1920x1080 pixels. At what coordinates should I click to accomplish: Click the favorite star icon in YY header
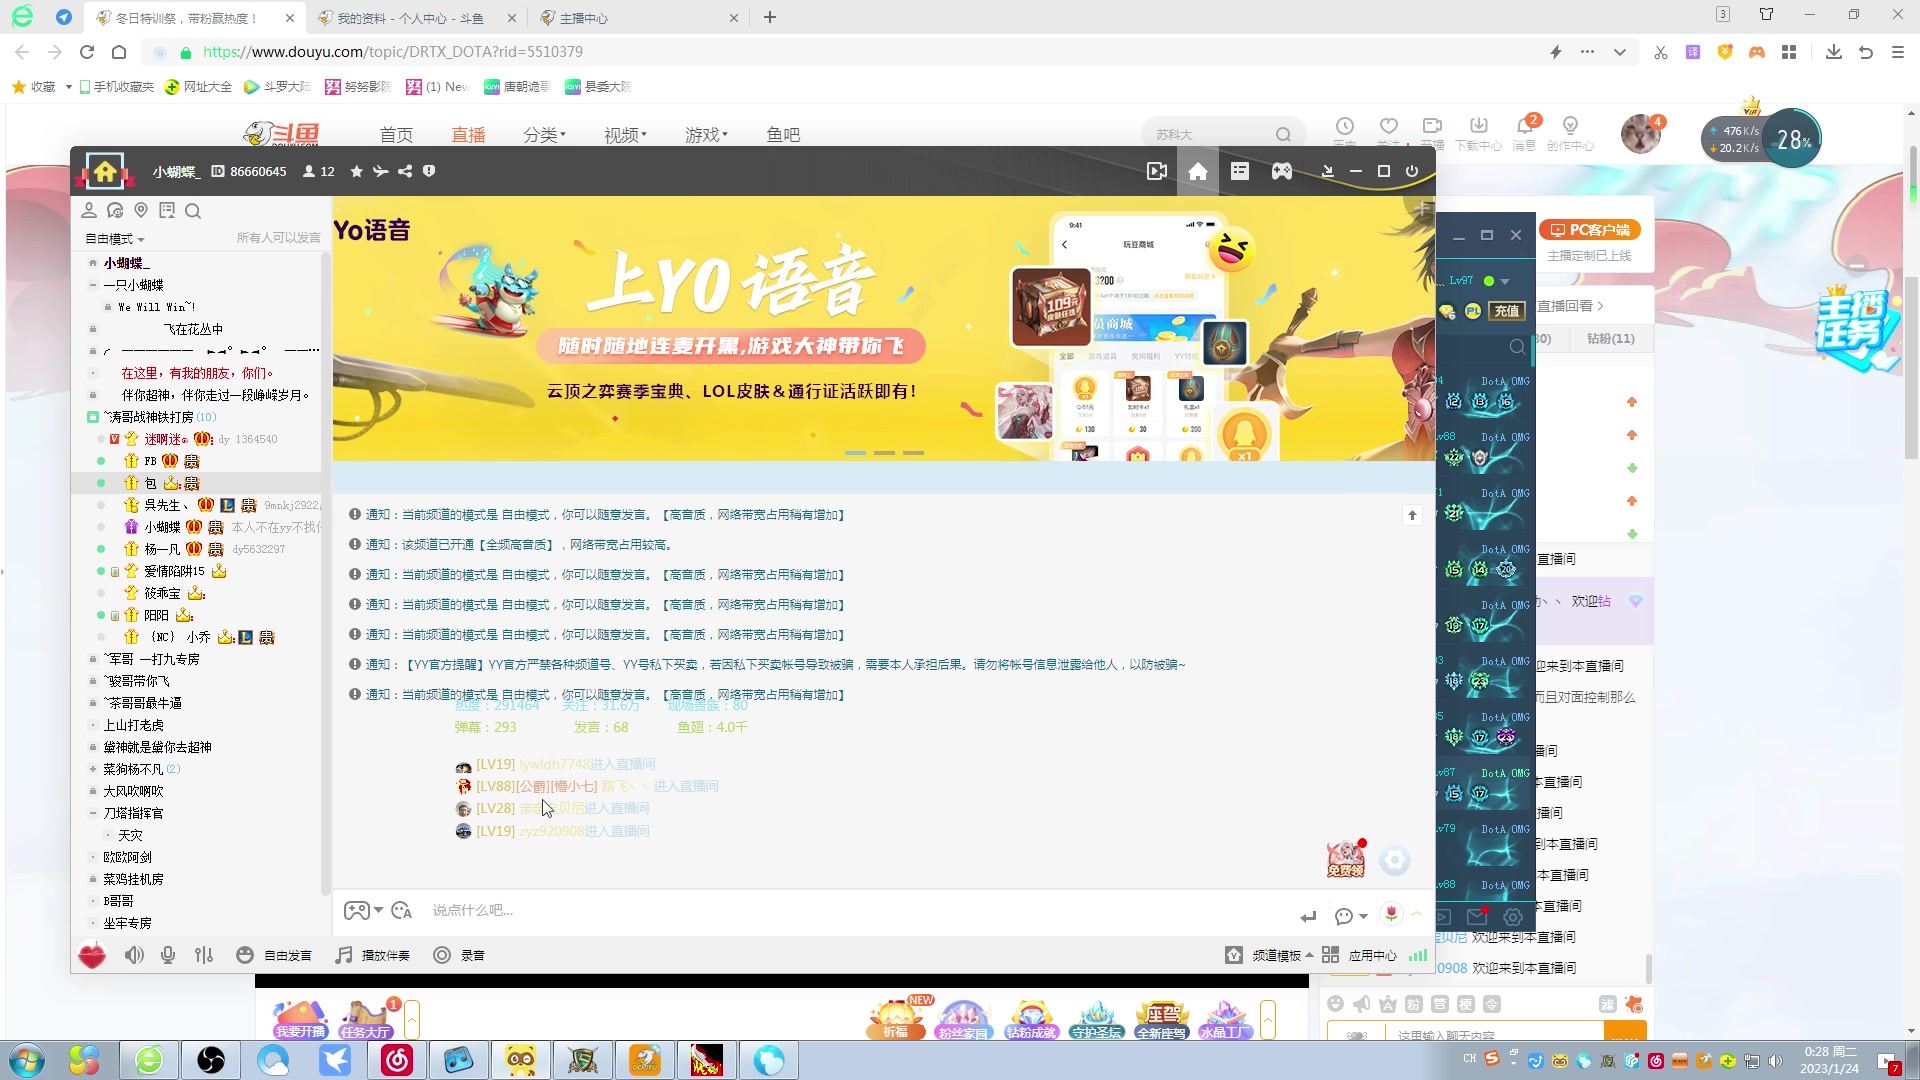(x=356, y=171)
